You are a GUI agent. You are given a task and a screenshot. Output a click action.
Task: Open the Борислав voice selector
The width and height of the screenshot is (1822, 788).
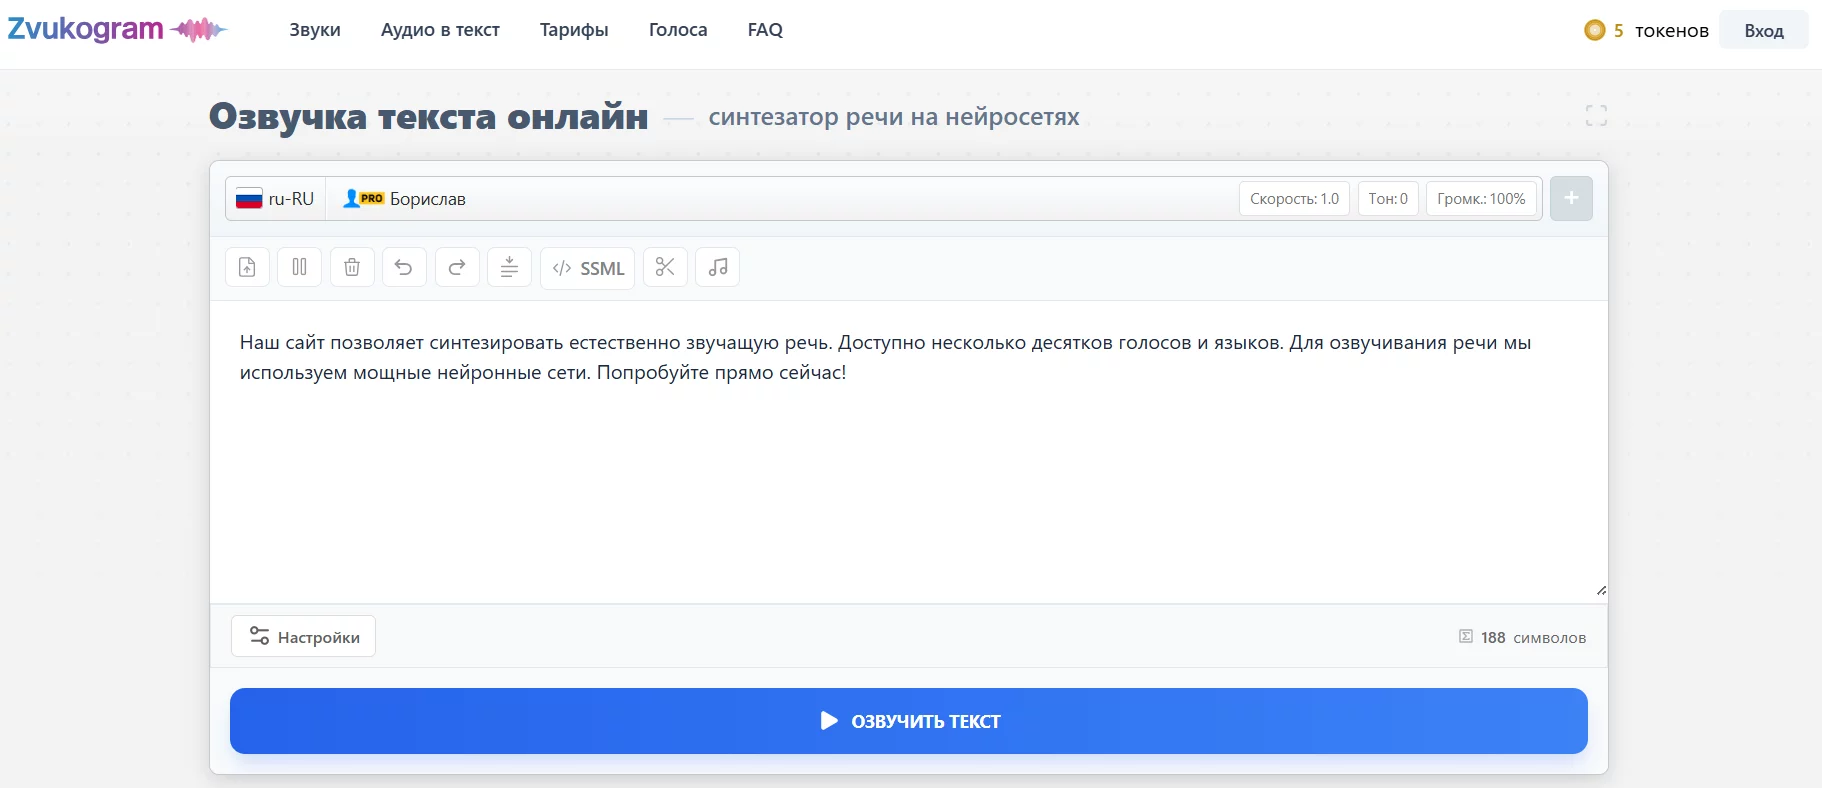pyautogui.click(x=405, y=199)
